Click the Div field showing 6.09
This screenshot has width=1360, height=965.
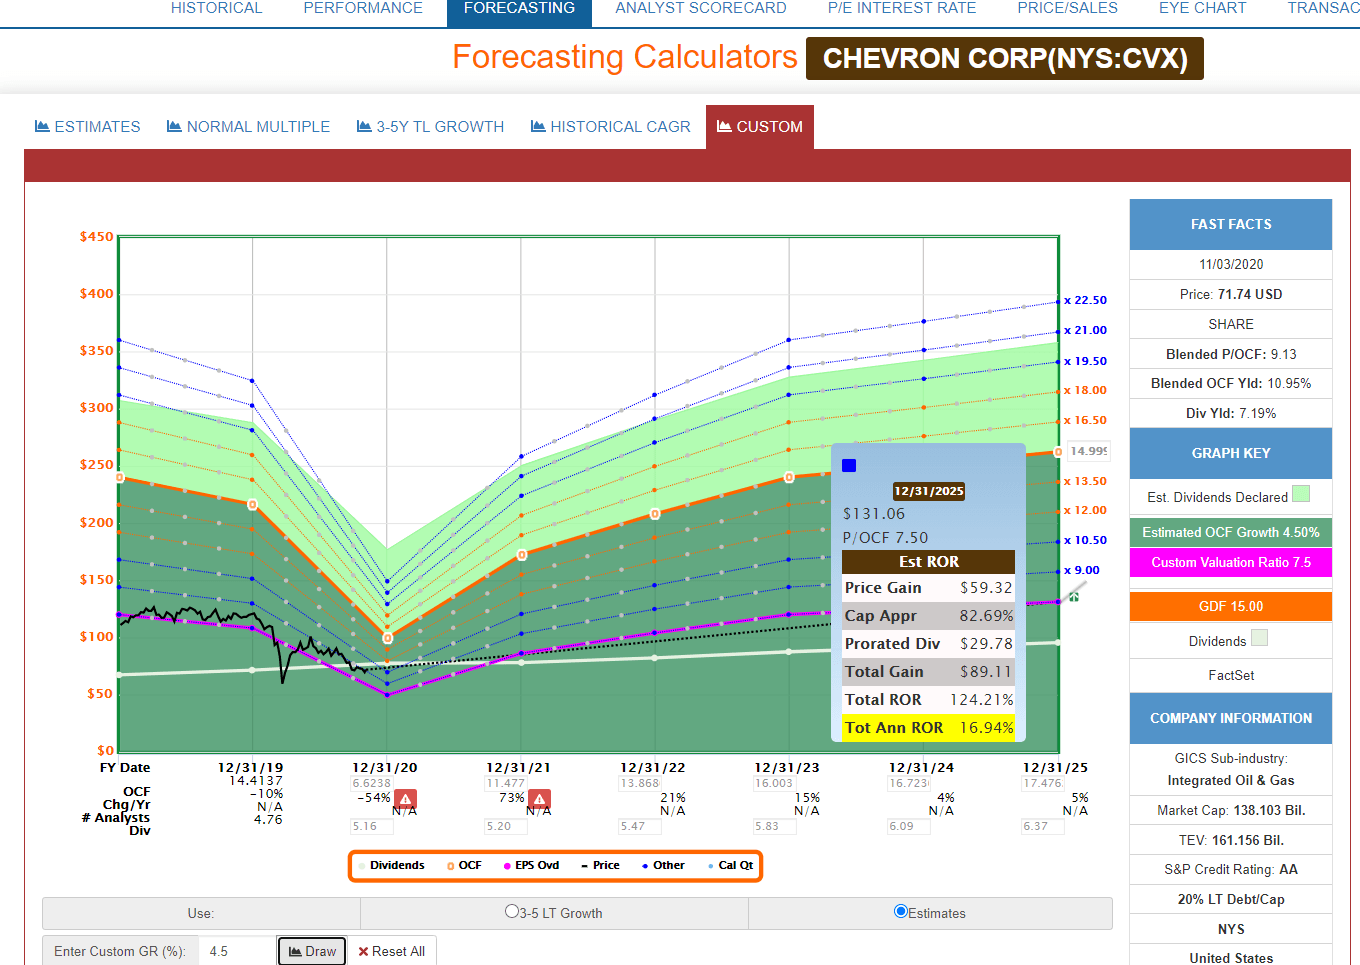tap(908, 826)
